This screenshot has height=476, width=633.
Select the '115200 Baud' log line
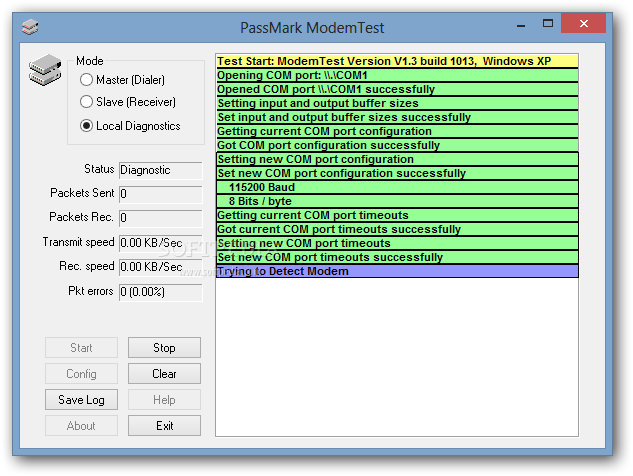click(397, 187)
